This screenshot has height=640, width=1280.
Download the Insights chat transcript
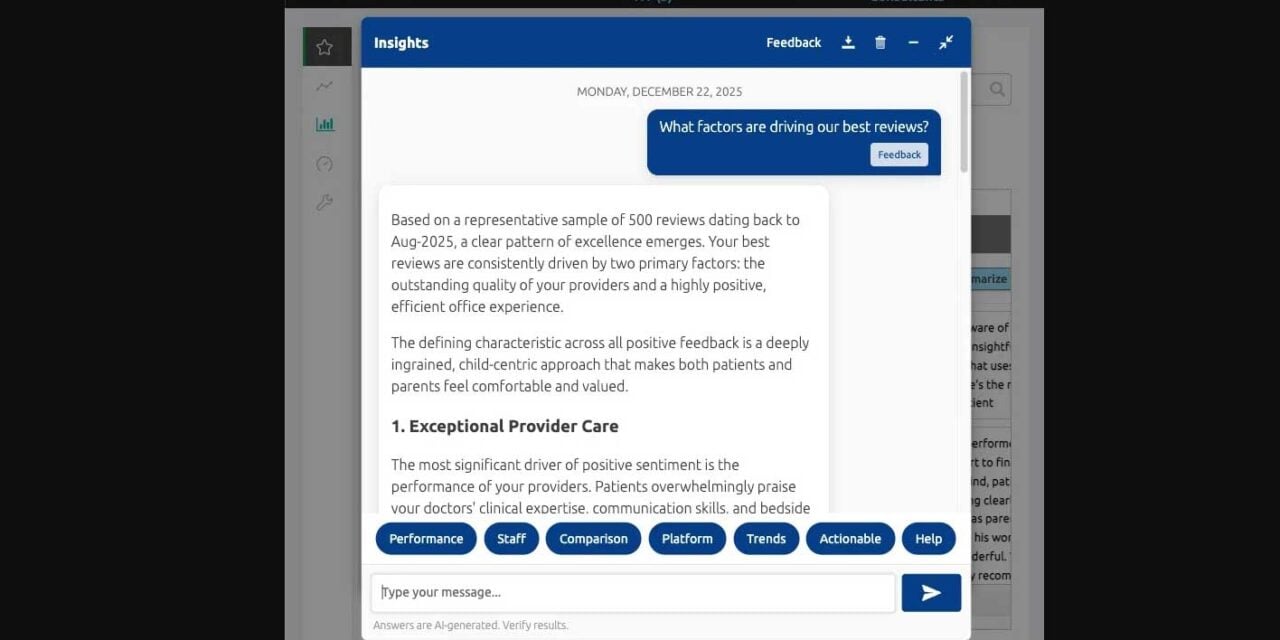(848, 43)
